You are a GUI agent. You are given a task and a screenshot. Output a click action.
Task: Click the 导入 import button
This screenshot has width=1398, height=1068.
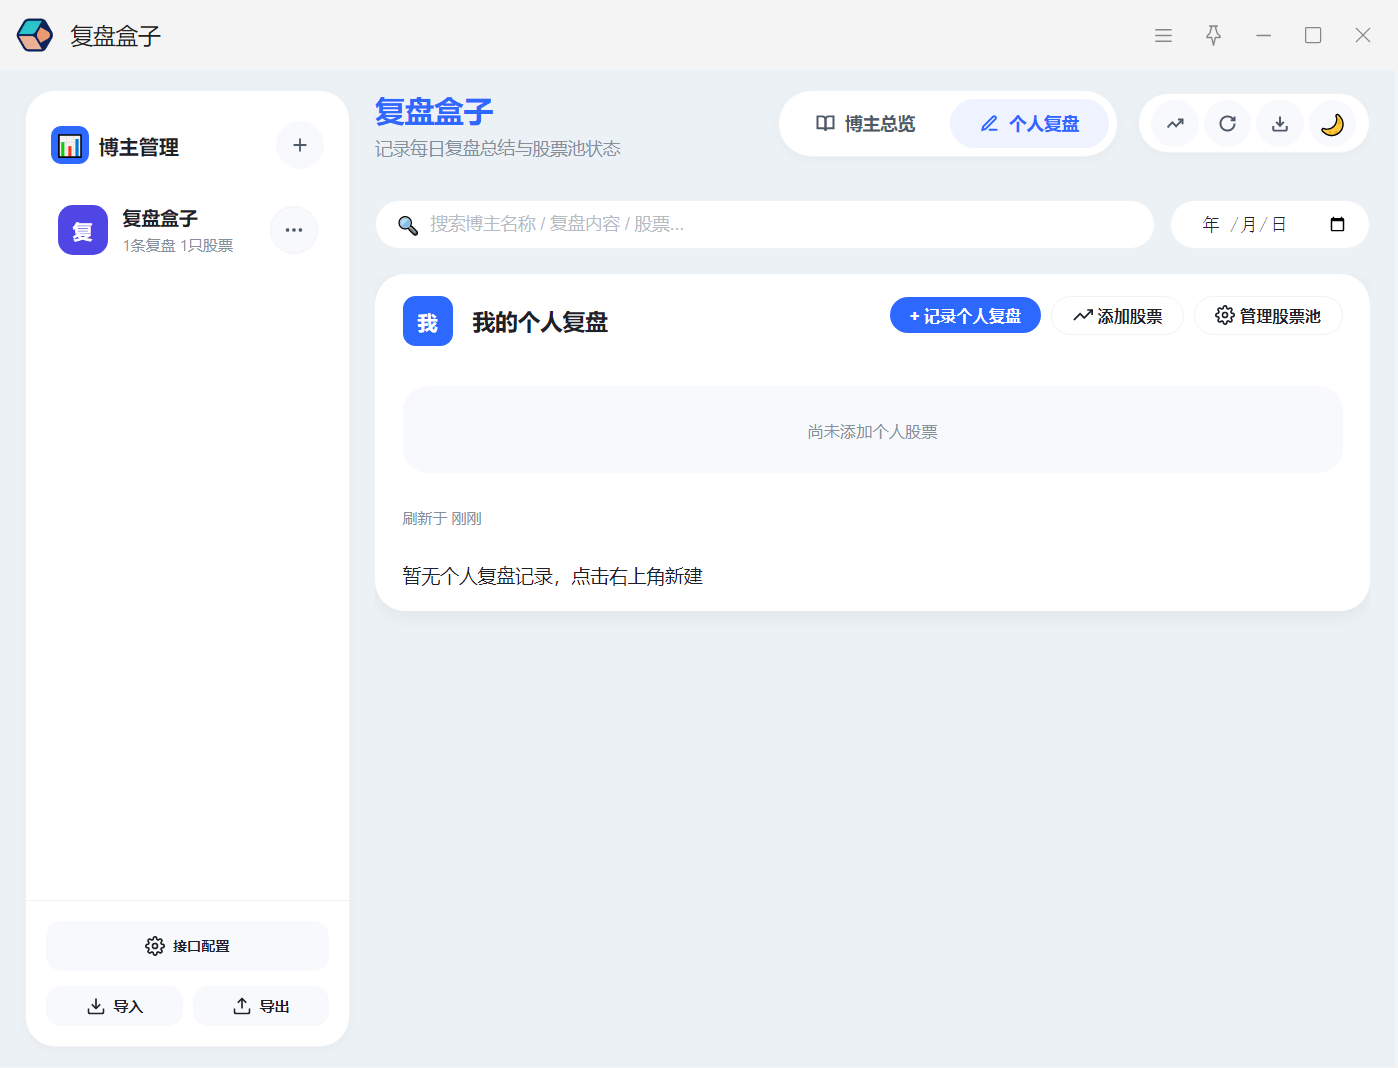pyautogui.click(x=115, y=1006)
